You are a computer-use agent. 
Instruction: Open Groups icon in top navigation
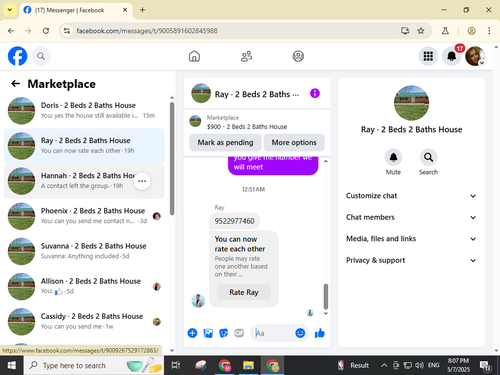coord(298,56)
